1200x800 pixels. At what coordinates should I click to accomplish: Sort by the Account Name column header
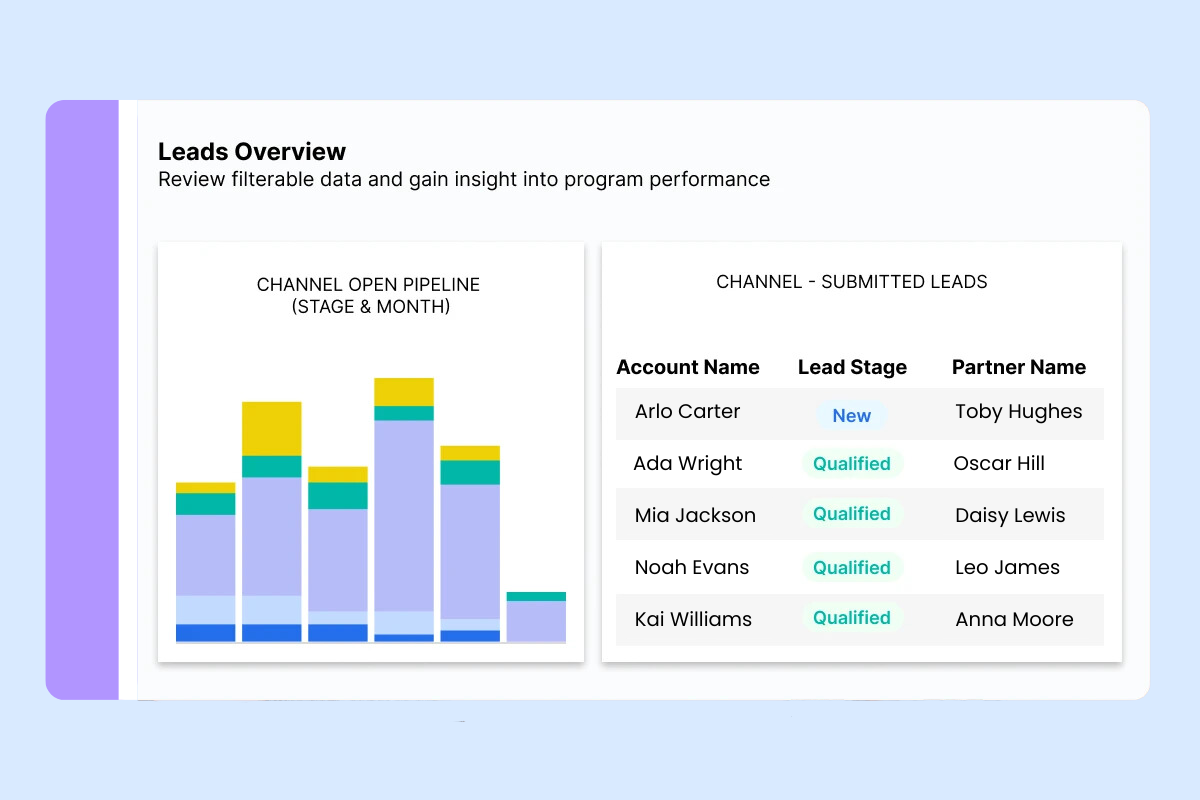pyautogui.click(x=688, y=367)
